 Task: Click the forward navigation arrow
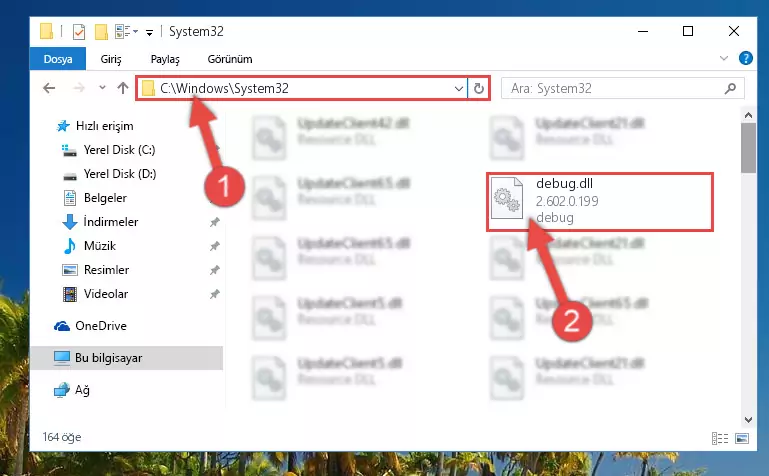coord(78,88)
